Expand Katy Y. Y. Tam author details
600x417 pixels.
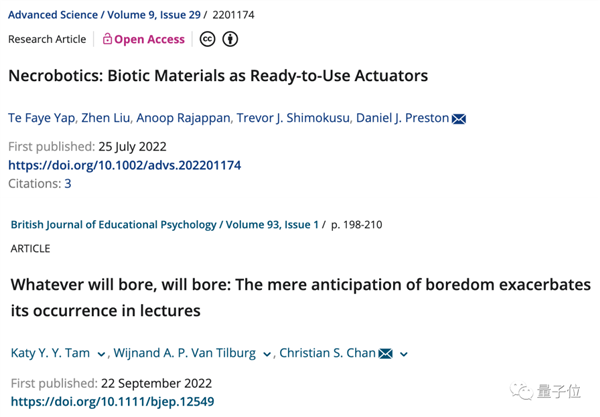[x=101, y=355]
